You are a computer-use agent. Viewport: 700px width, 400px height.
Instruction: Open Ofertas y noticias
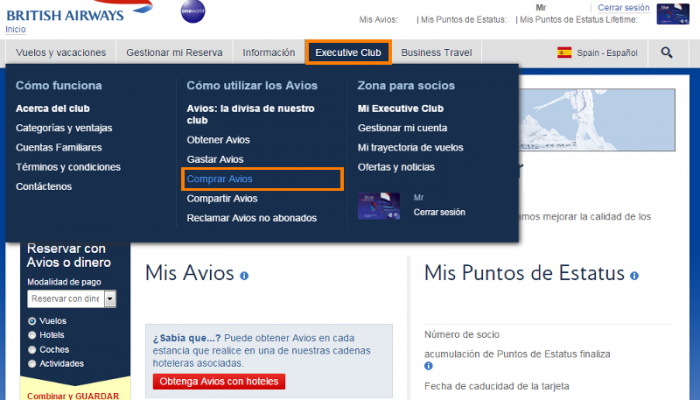coord(396,167)
